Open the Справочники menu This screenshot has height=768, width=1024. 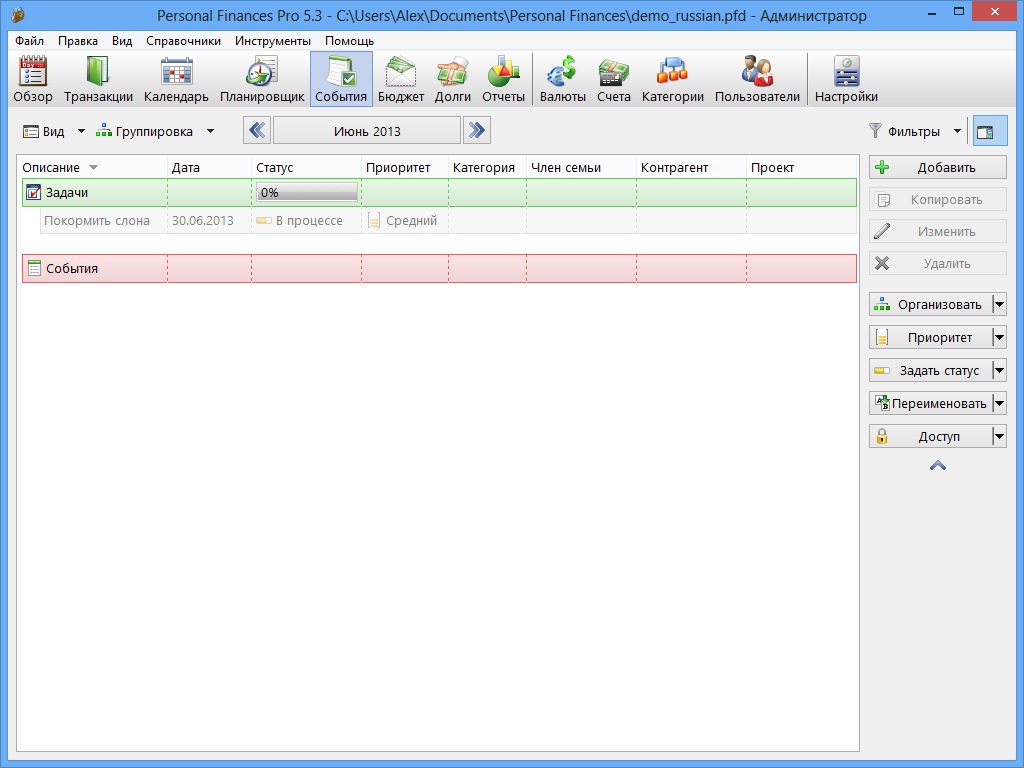click(183, 41)
